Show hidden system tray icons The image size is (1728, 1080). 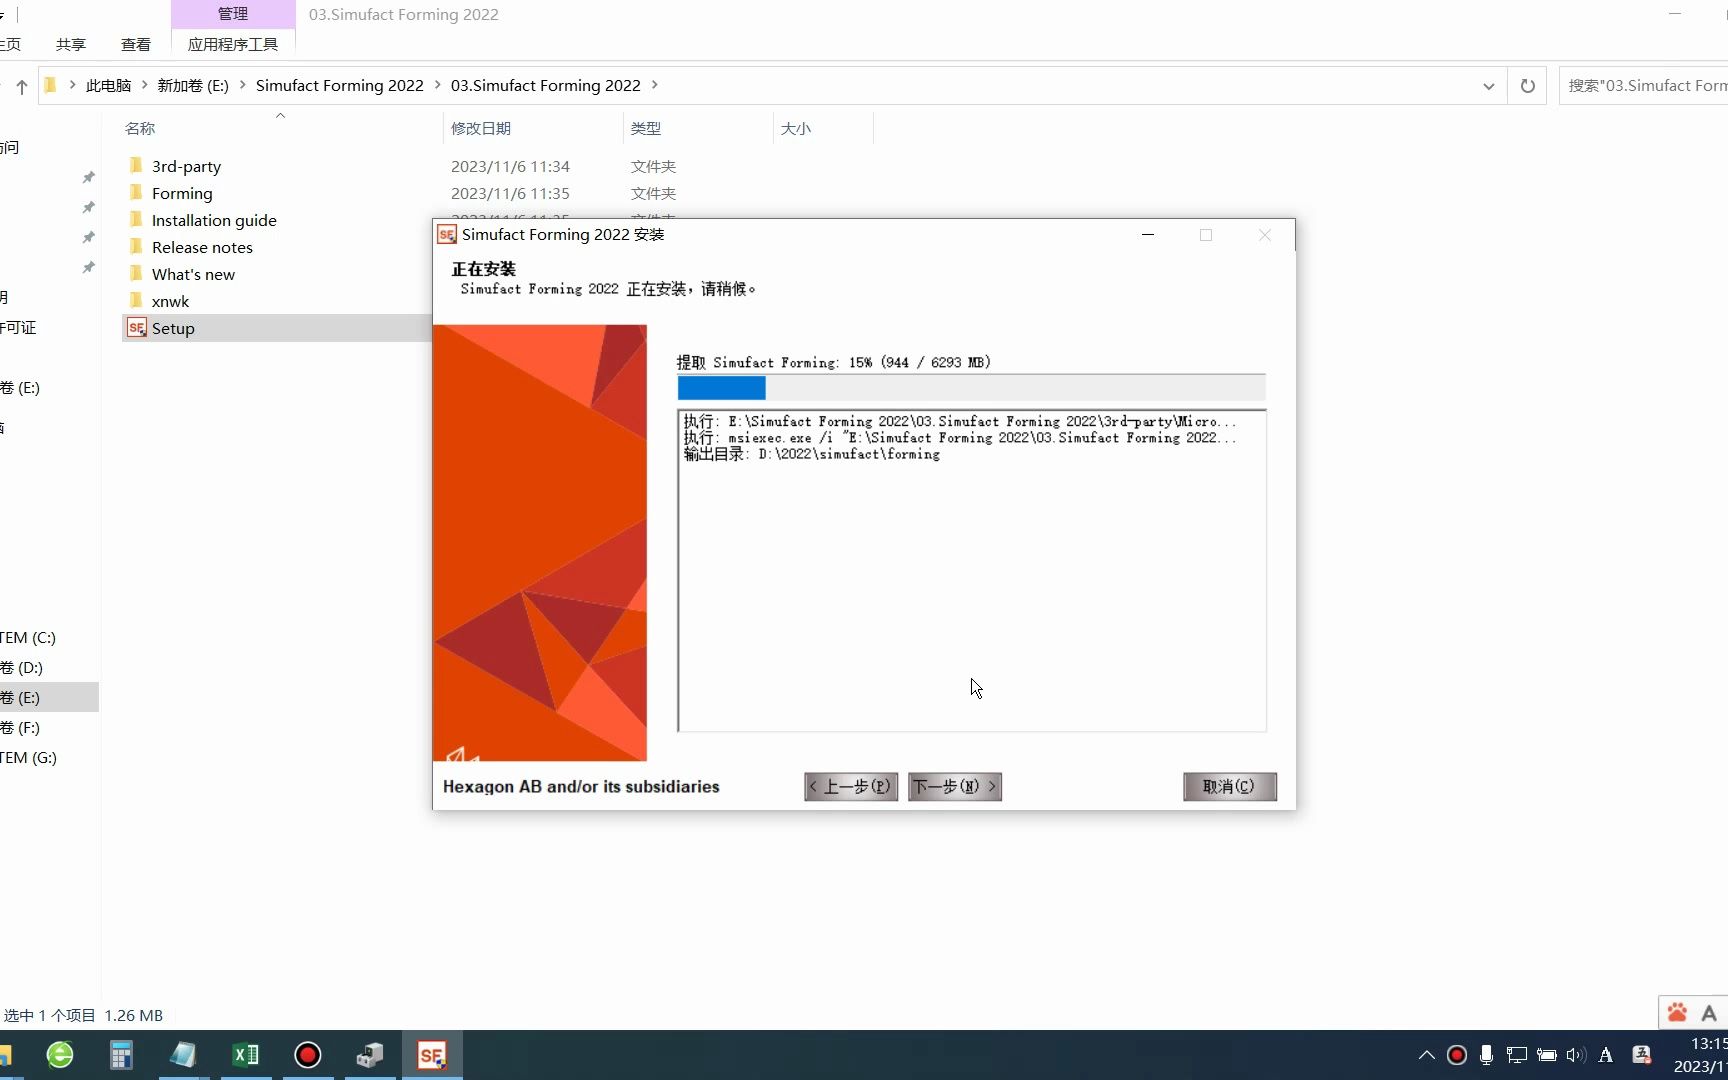(1427, 1055)
